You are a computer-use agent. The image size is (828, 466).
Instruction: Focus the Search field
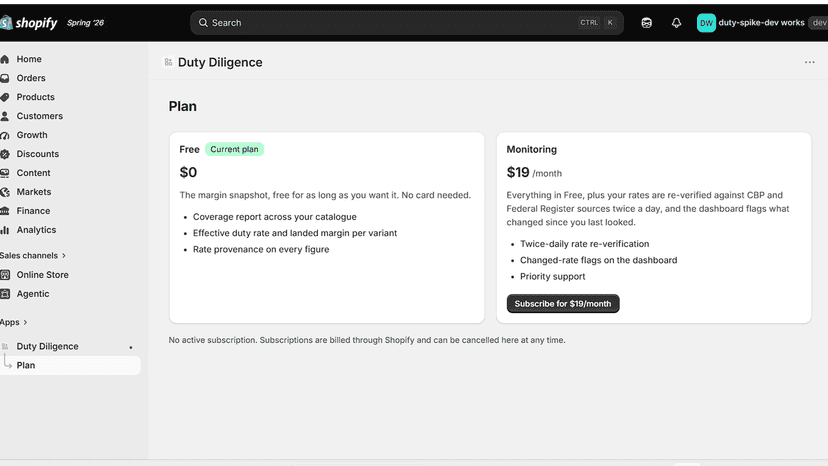[x=407, y=23]
